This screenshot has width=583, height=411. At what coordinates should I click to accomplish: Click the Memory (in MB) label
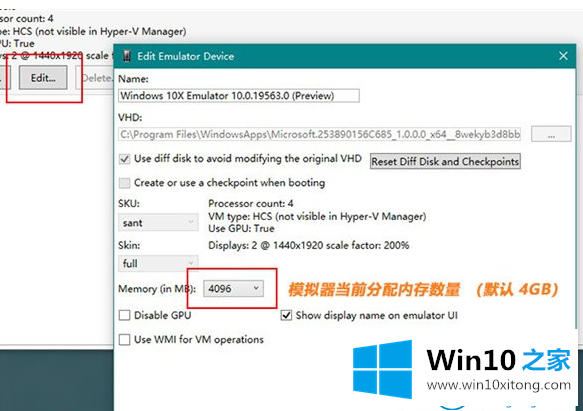coord(157,289)
